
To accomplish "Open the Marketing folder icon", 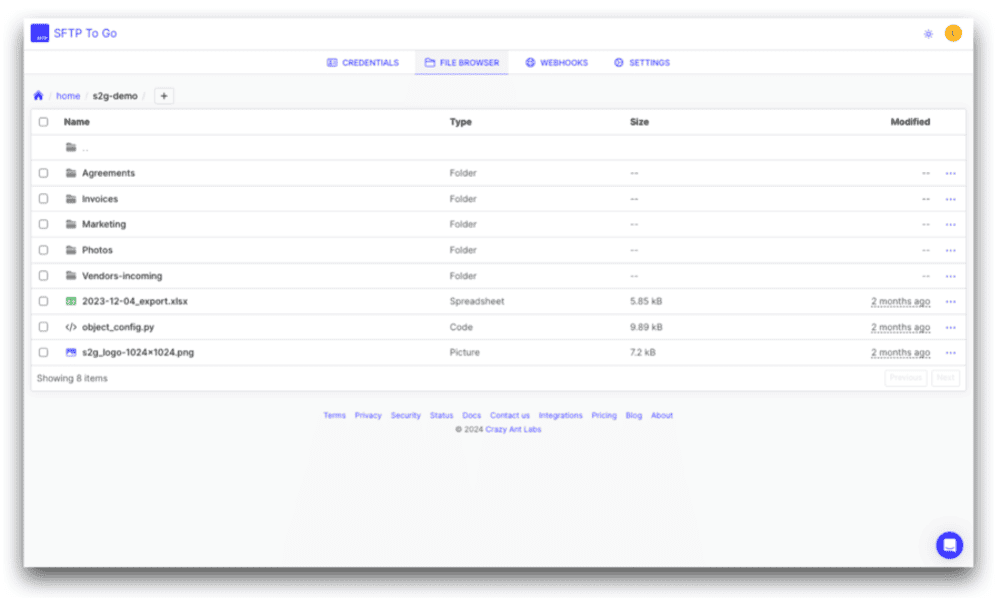I will [x=71, y=224].
